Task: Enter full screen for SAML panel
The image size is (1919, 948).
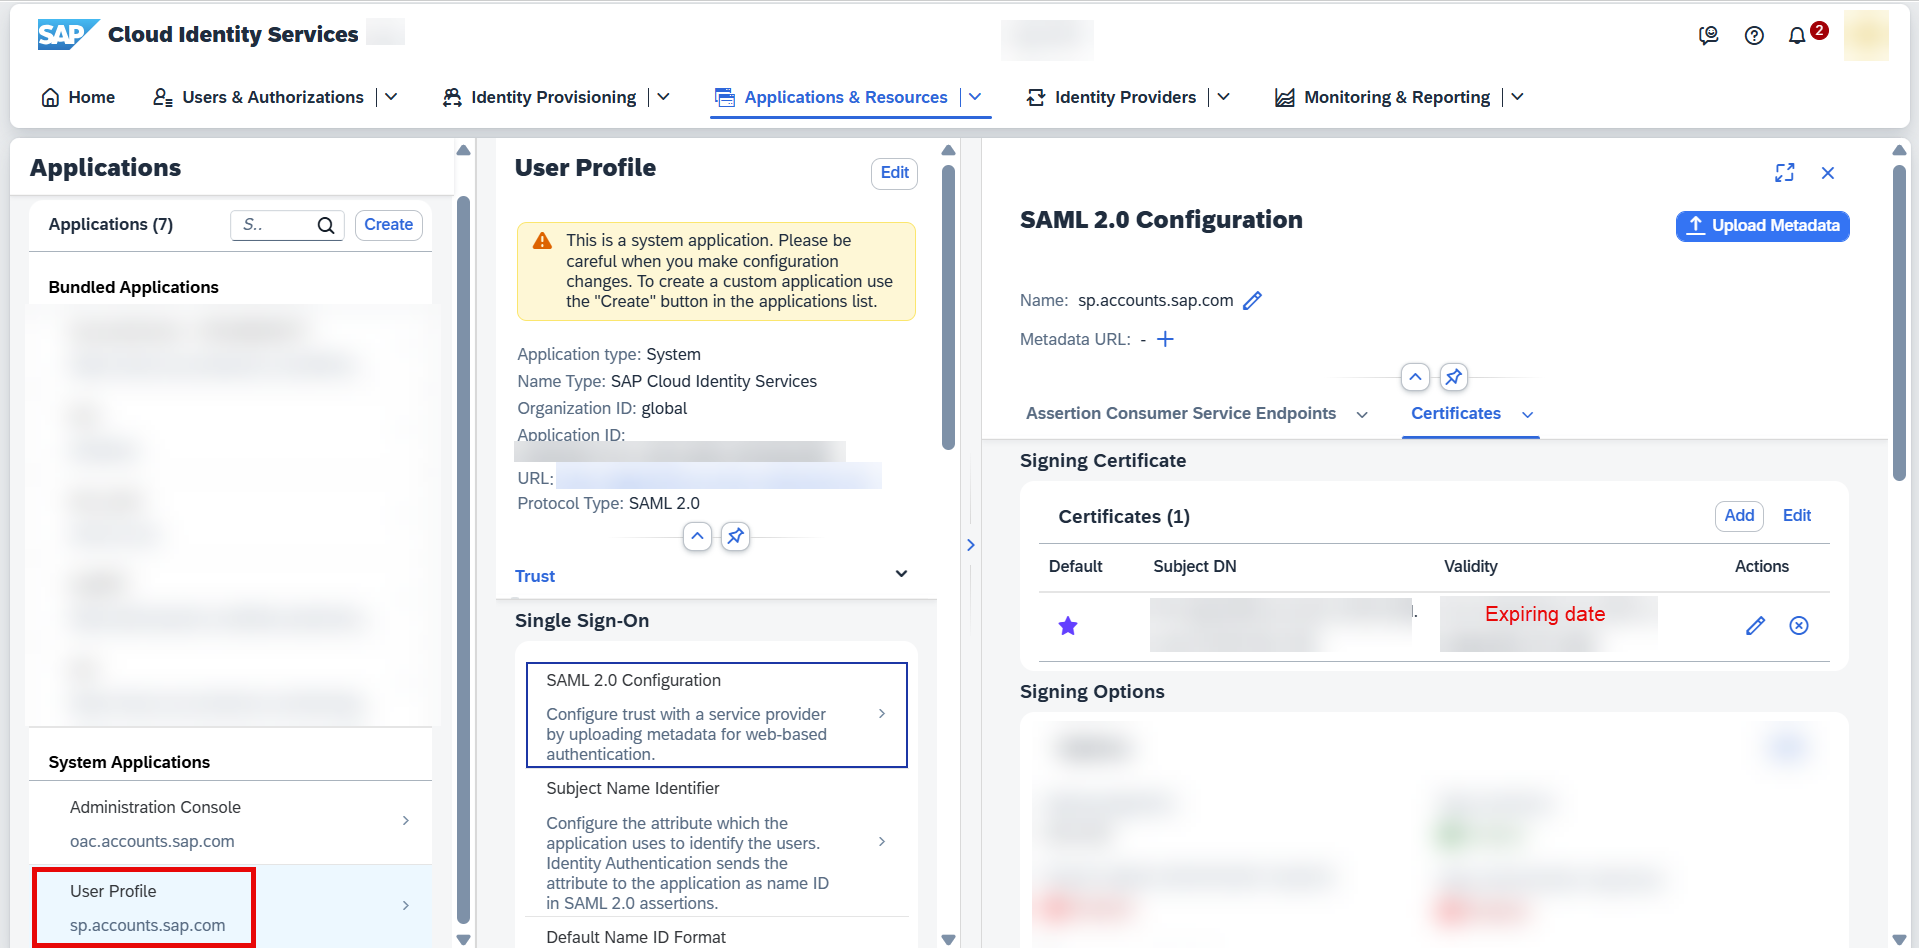Action: [1785, 173]
